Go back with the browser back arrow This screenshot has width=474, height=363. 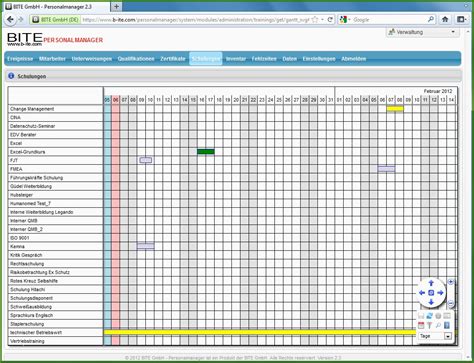(x=10, y=20)
